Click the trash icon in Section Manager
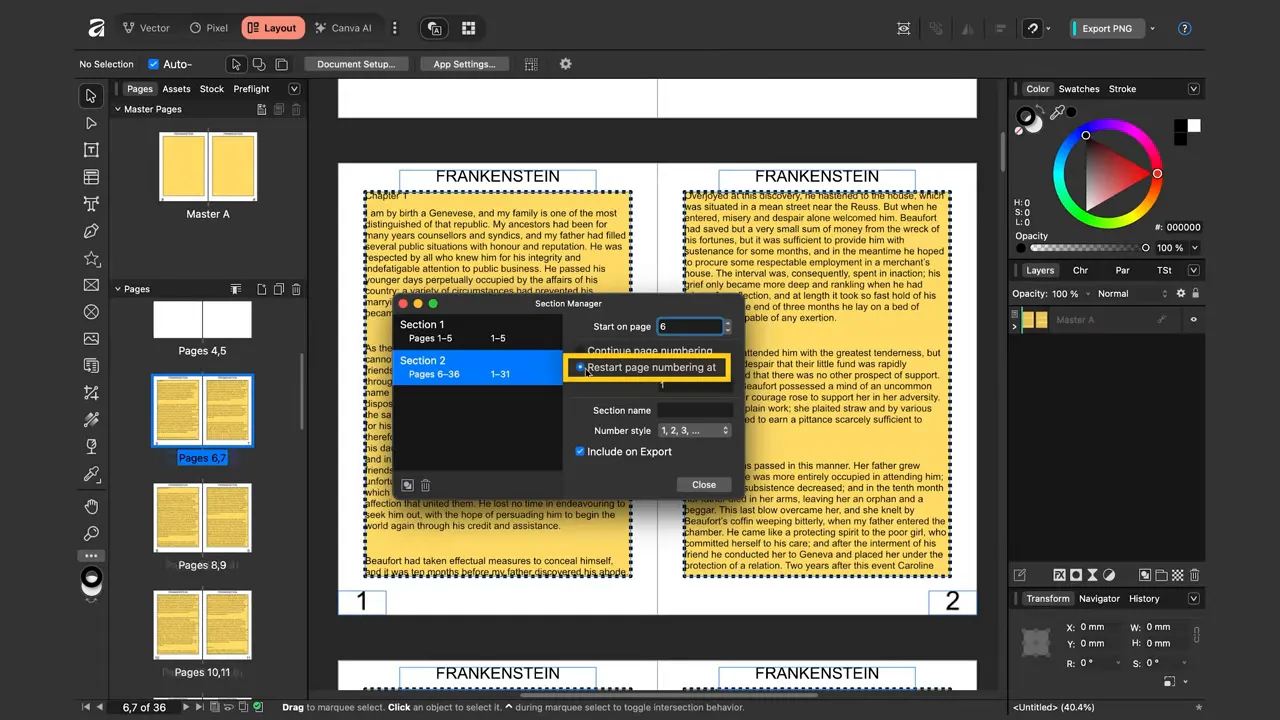The image size is (1280, 720). [425, 485]
